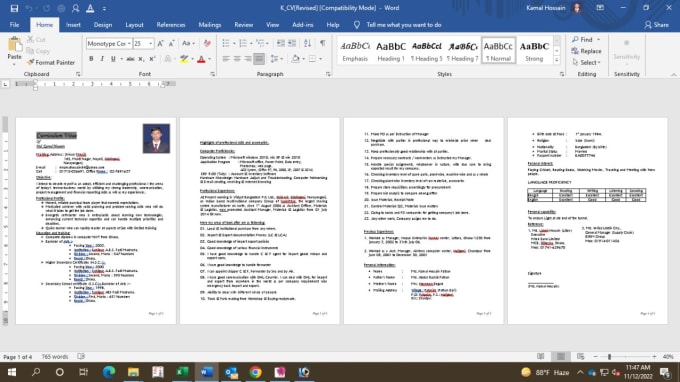Viewport: 680px width, 382px height.
Task: Click the zoom slider handle
Action: tap(609, 356)
